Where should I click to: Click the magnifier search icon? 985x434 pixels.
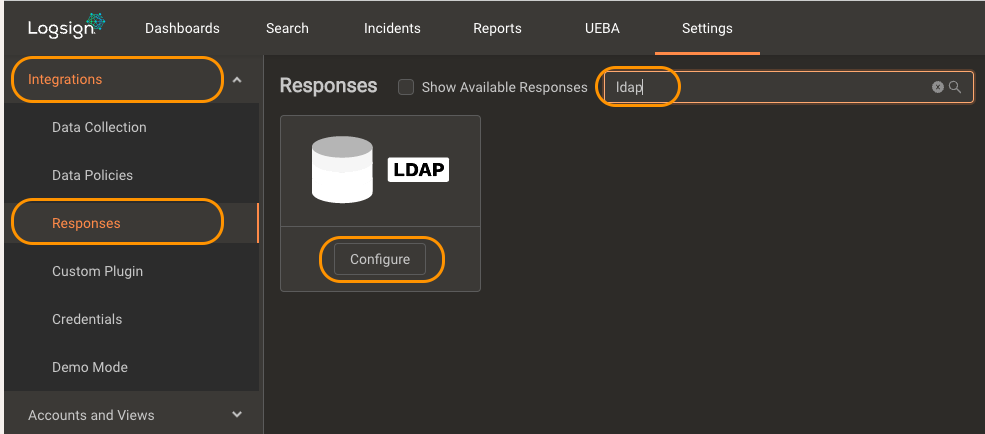click(x=955, y=87)
